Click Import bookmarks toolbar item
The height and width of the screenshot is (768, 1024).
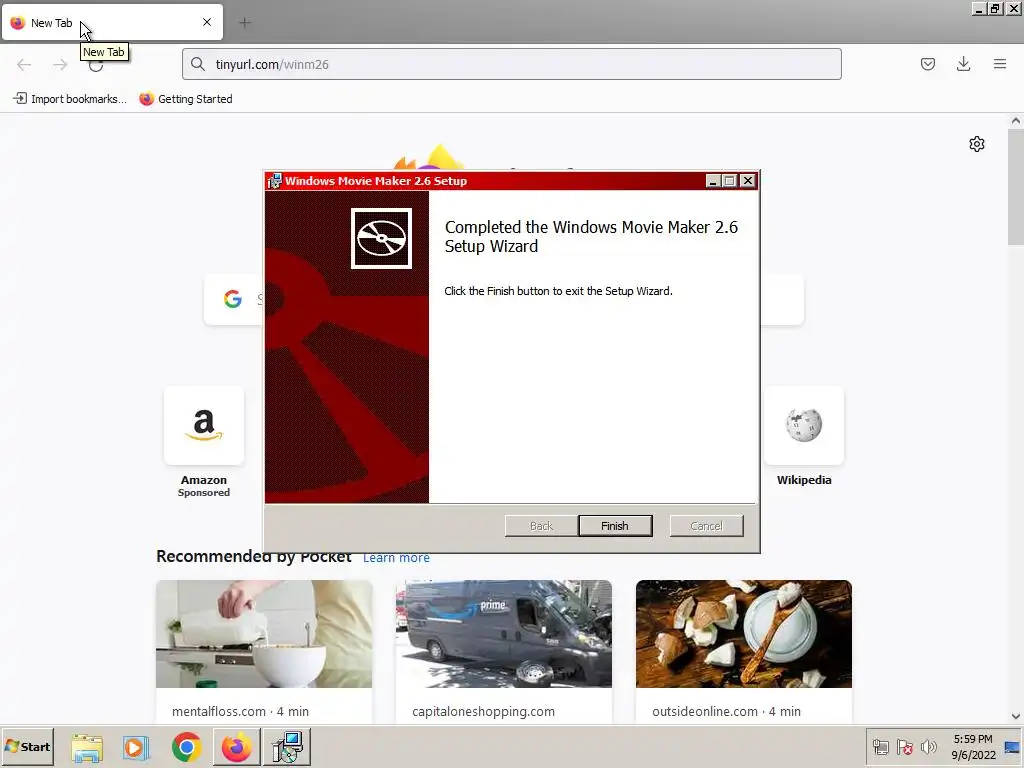pyautogui.click(x=70, y=99)
